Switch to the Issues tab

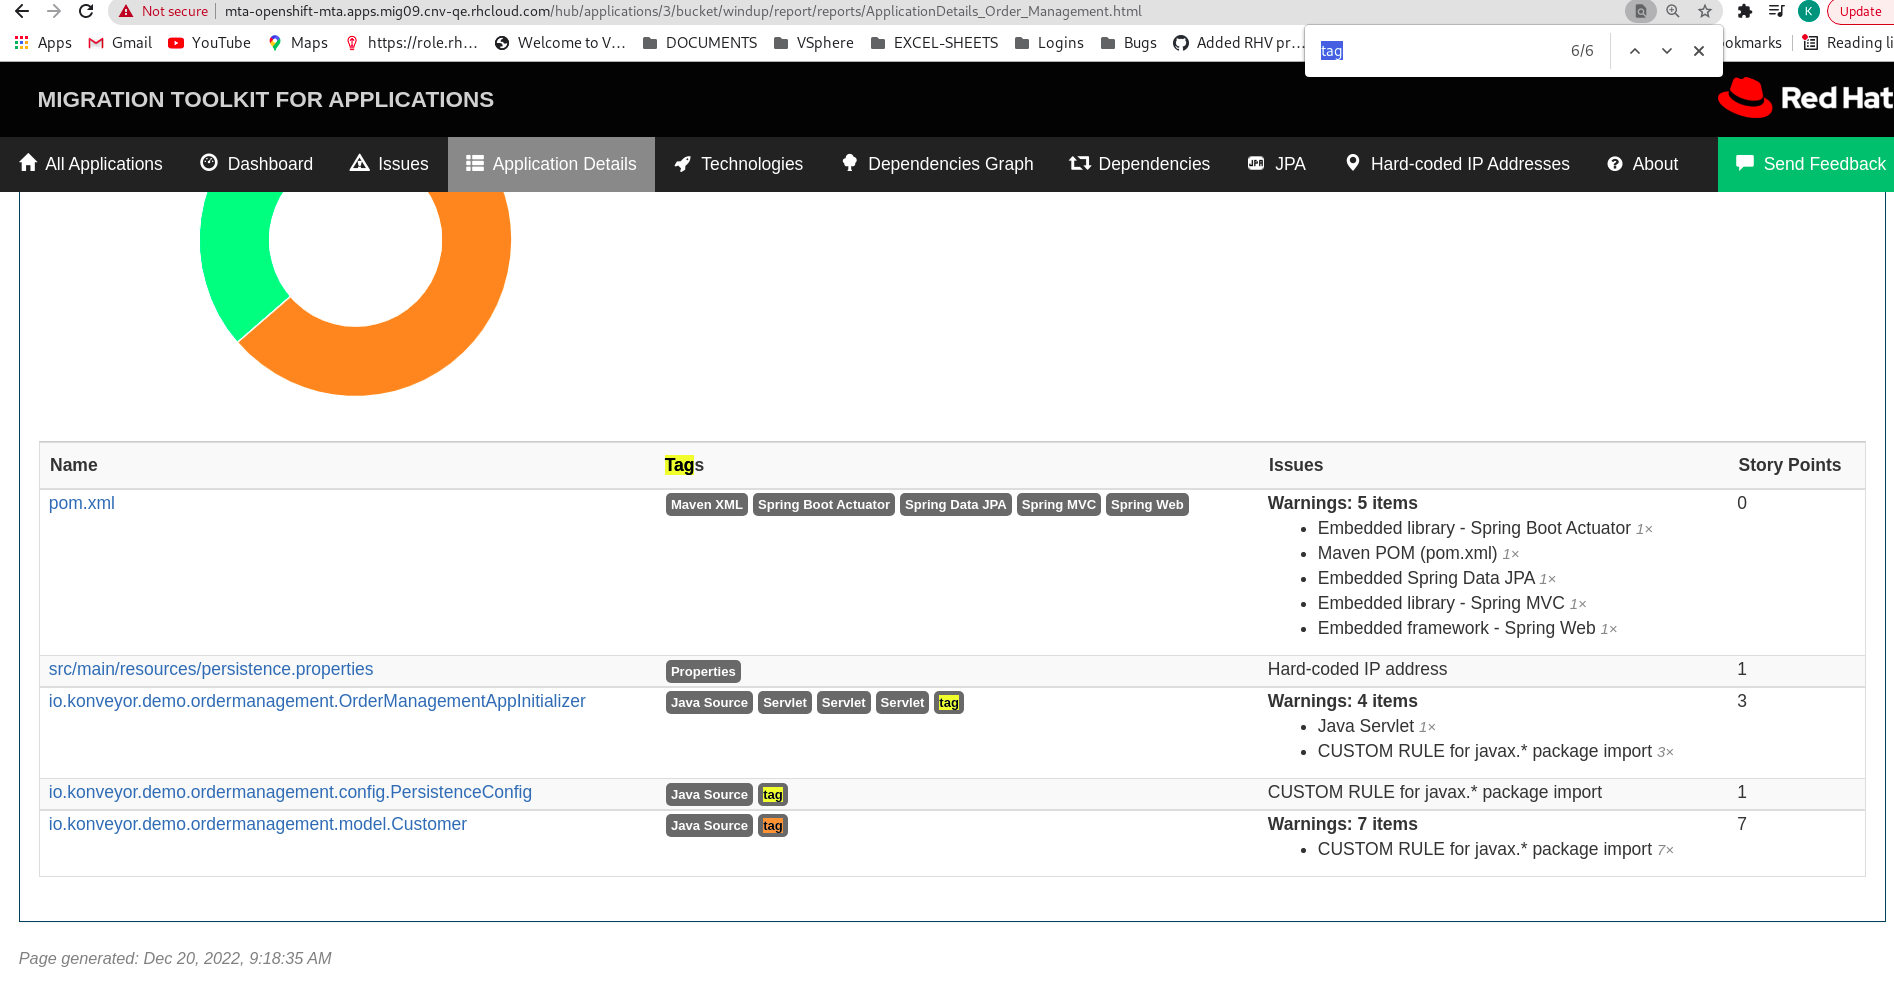click(x=389, y=164)
